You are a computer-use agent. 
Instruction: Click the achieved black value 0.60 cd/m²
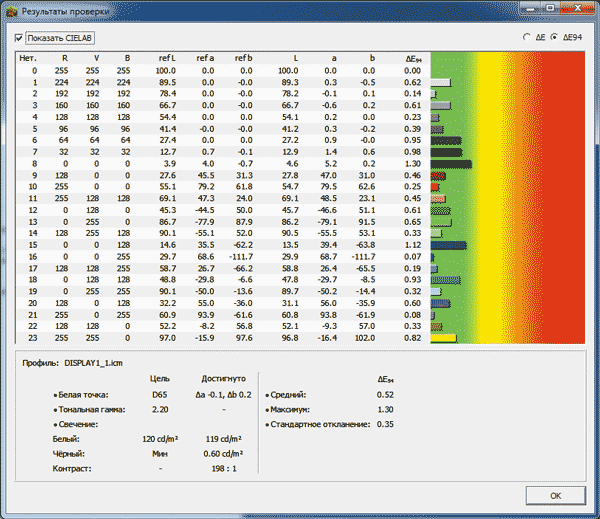tap(223, 454)
